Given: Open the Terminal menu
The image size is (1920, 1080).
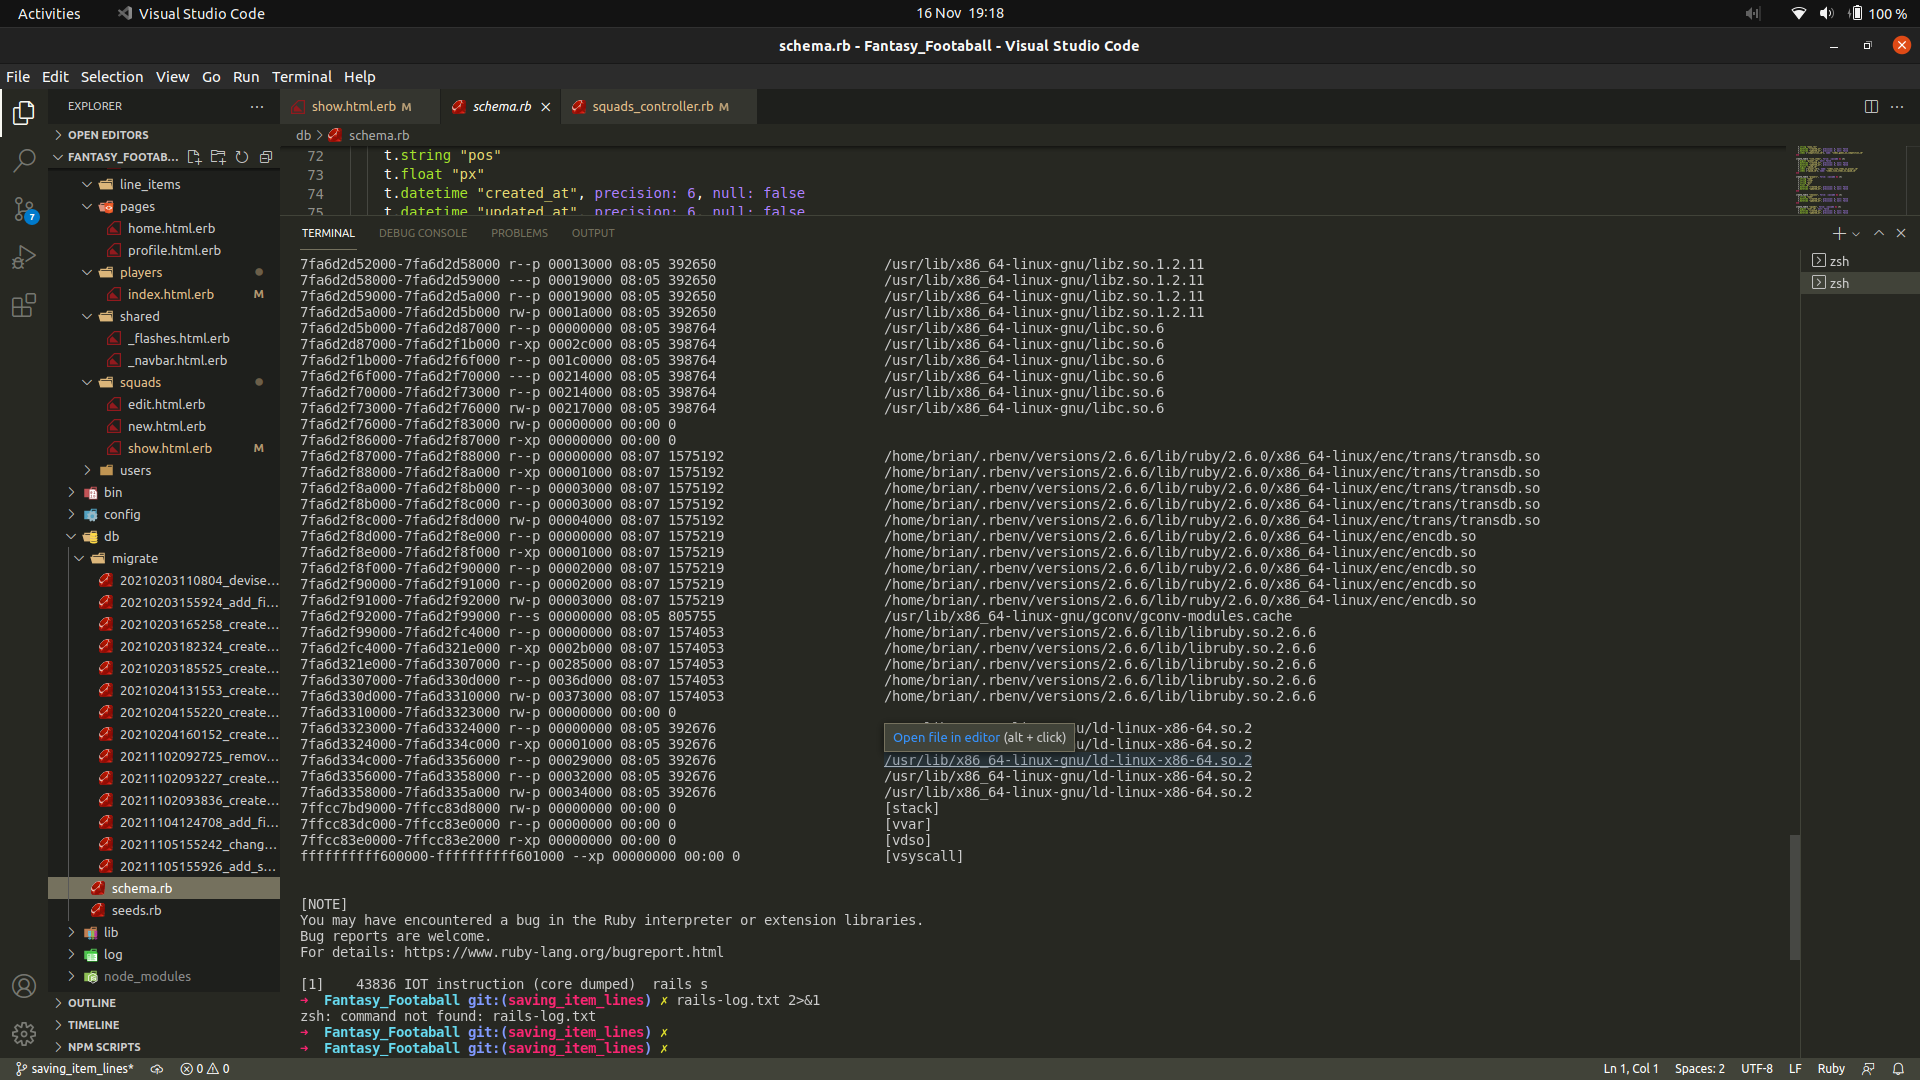Looking at the screenshot, I should (301, 77).
